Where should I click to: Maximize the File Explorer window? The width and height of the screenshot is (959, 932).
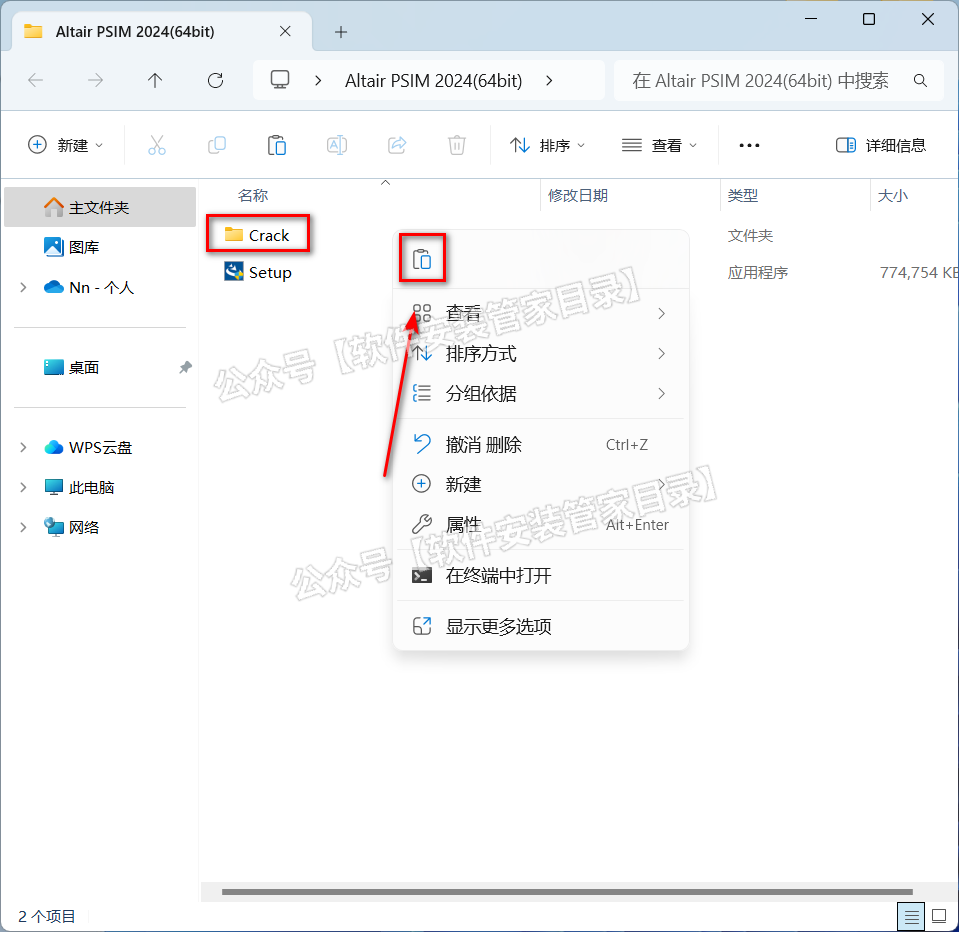pyautogui.click(x=868, y=19)
